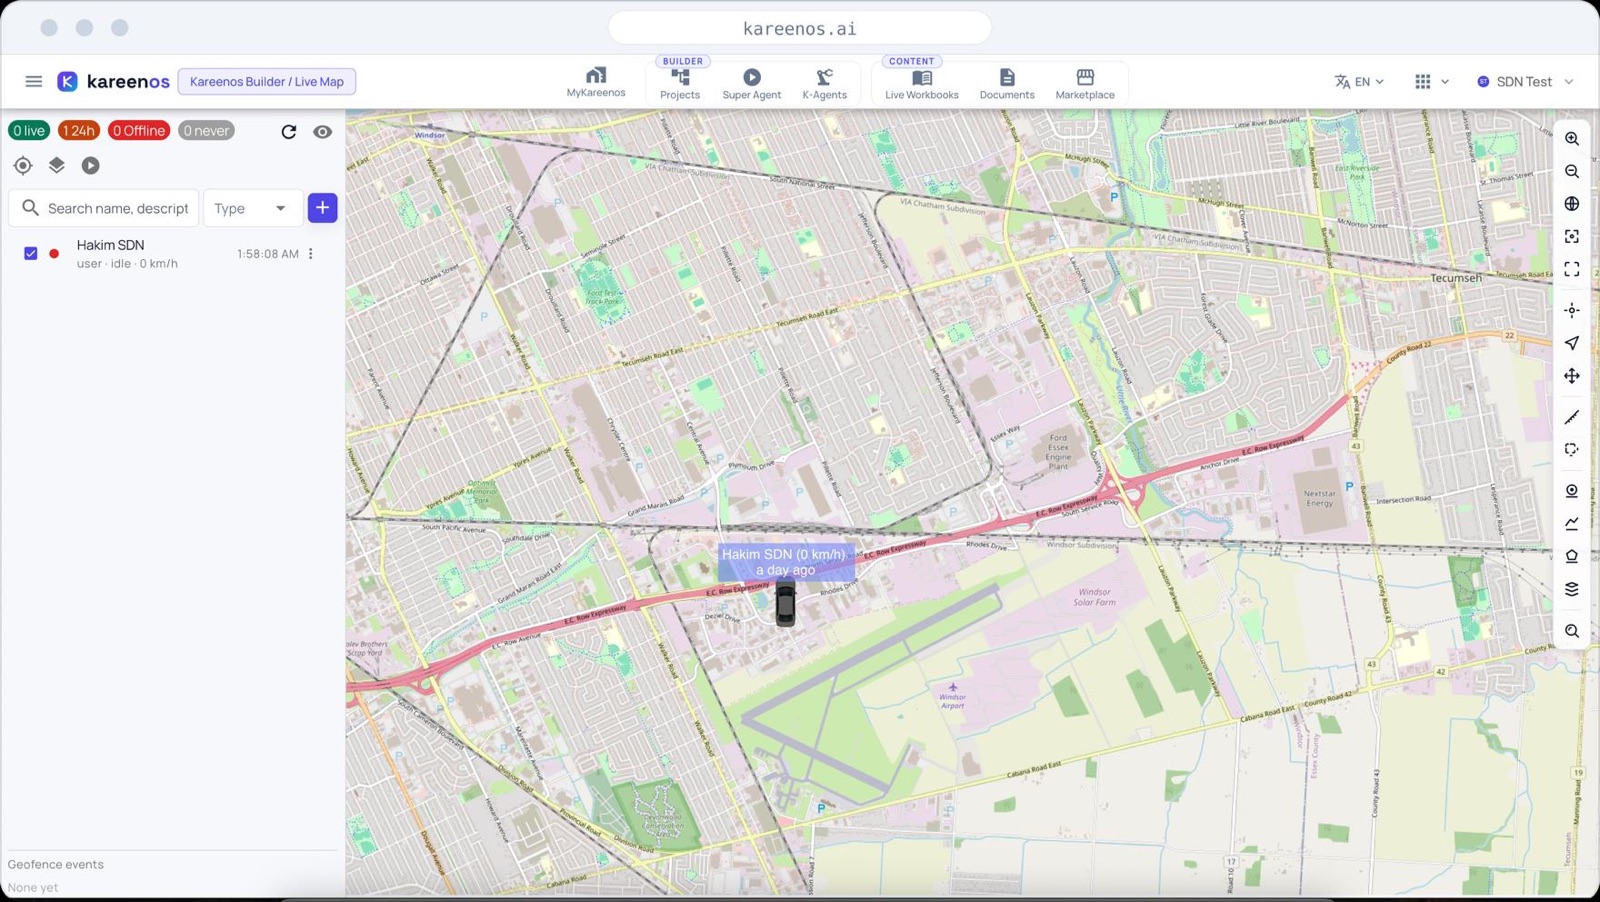Filter by the 1 24h badge
Screen dimensions: 1600x902
(78, 130)
